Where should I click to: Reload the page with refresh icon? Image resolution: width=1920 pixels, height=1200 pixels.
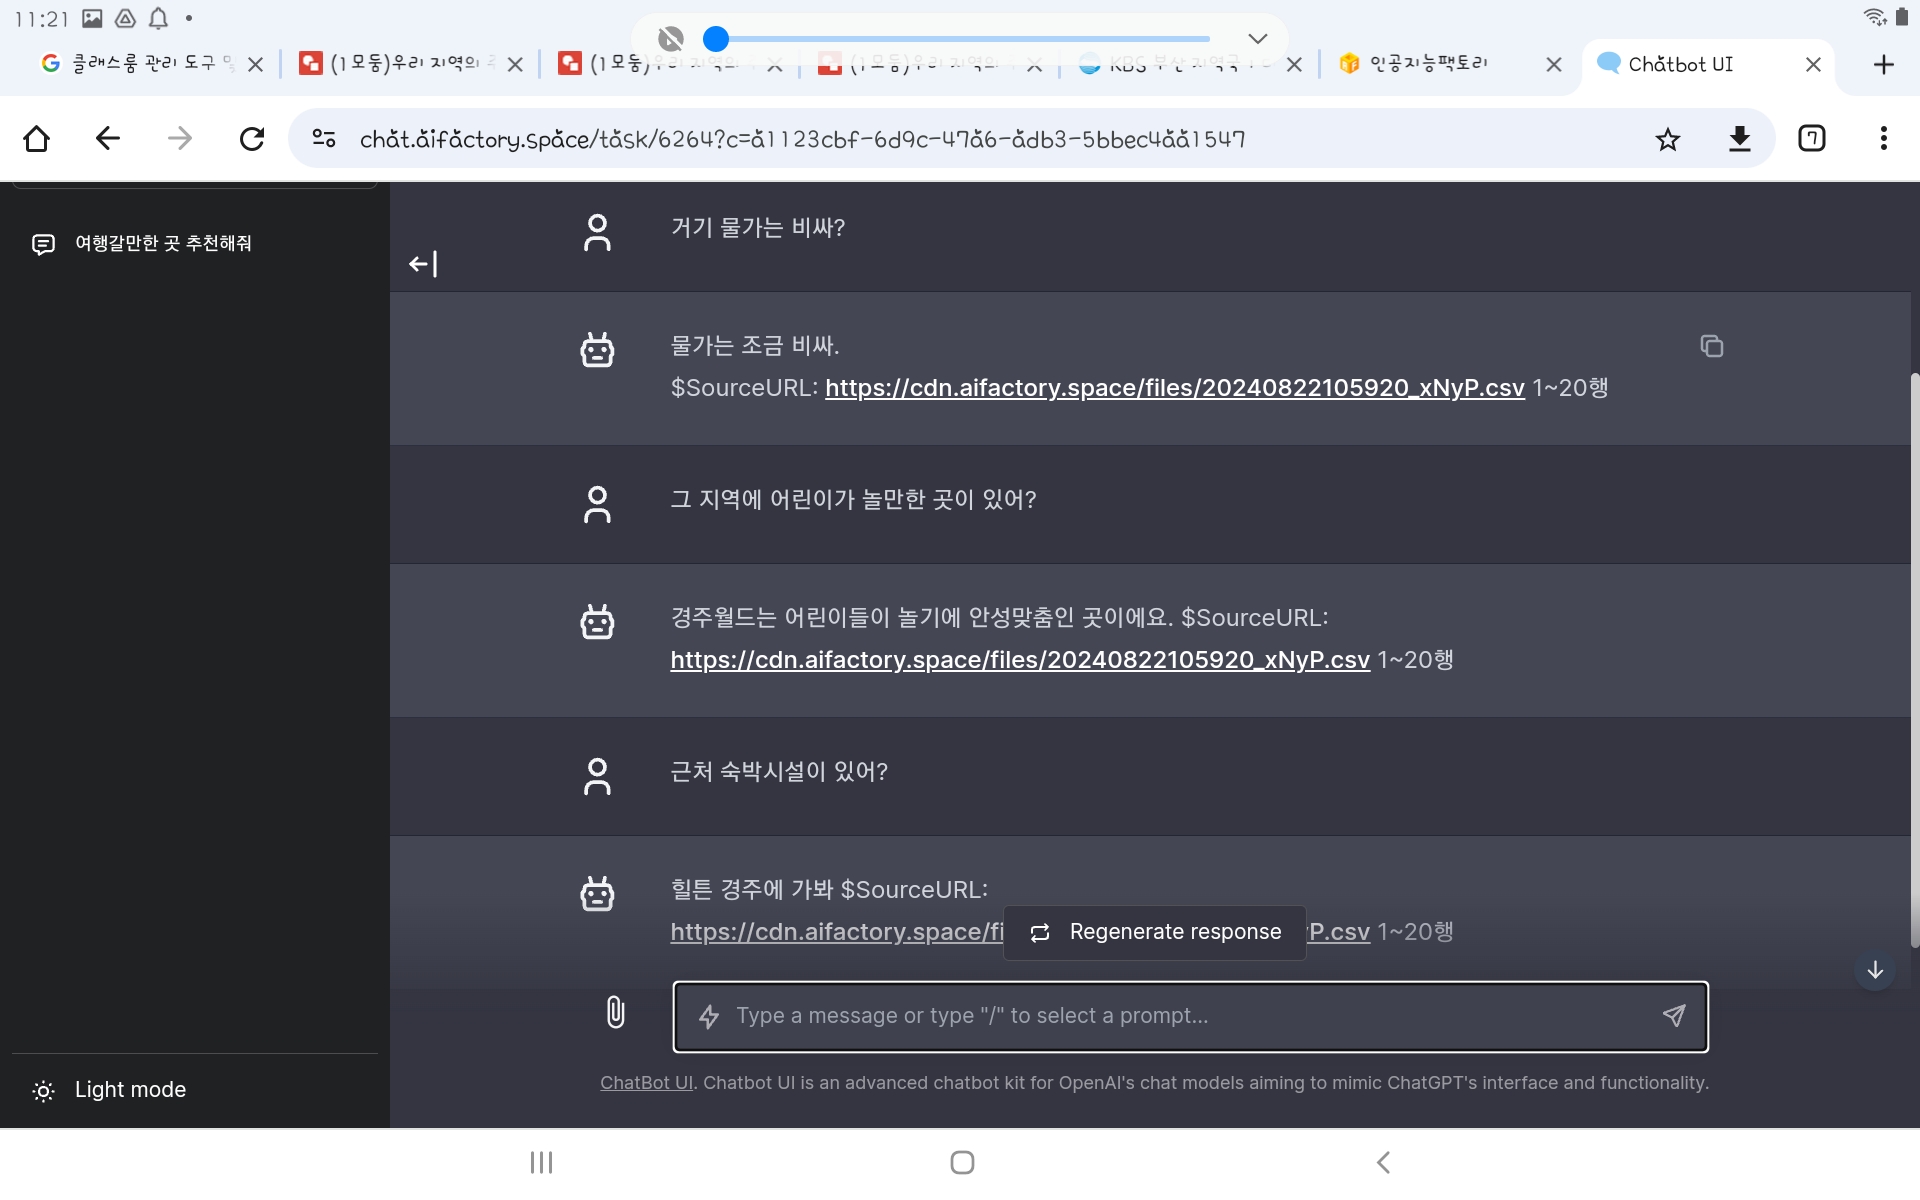[252, 139]
